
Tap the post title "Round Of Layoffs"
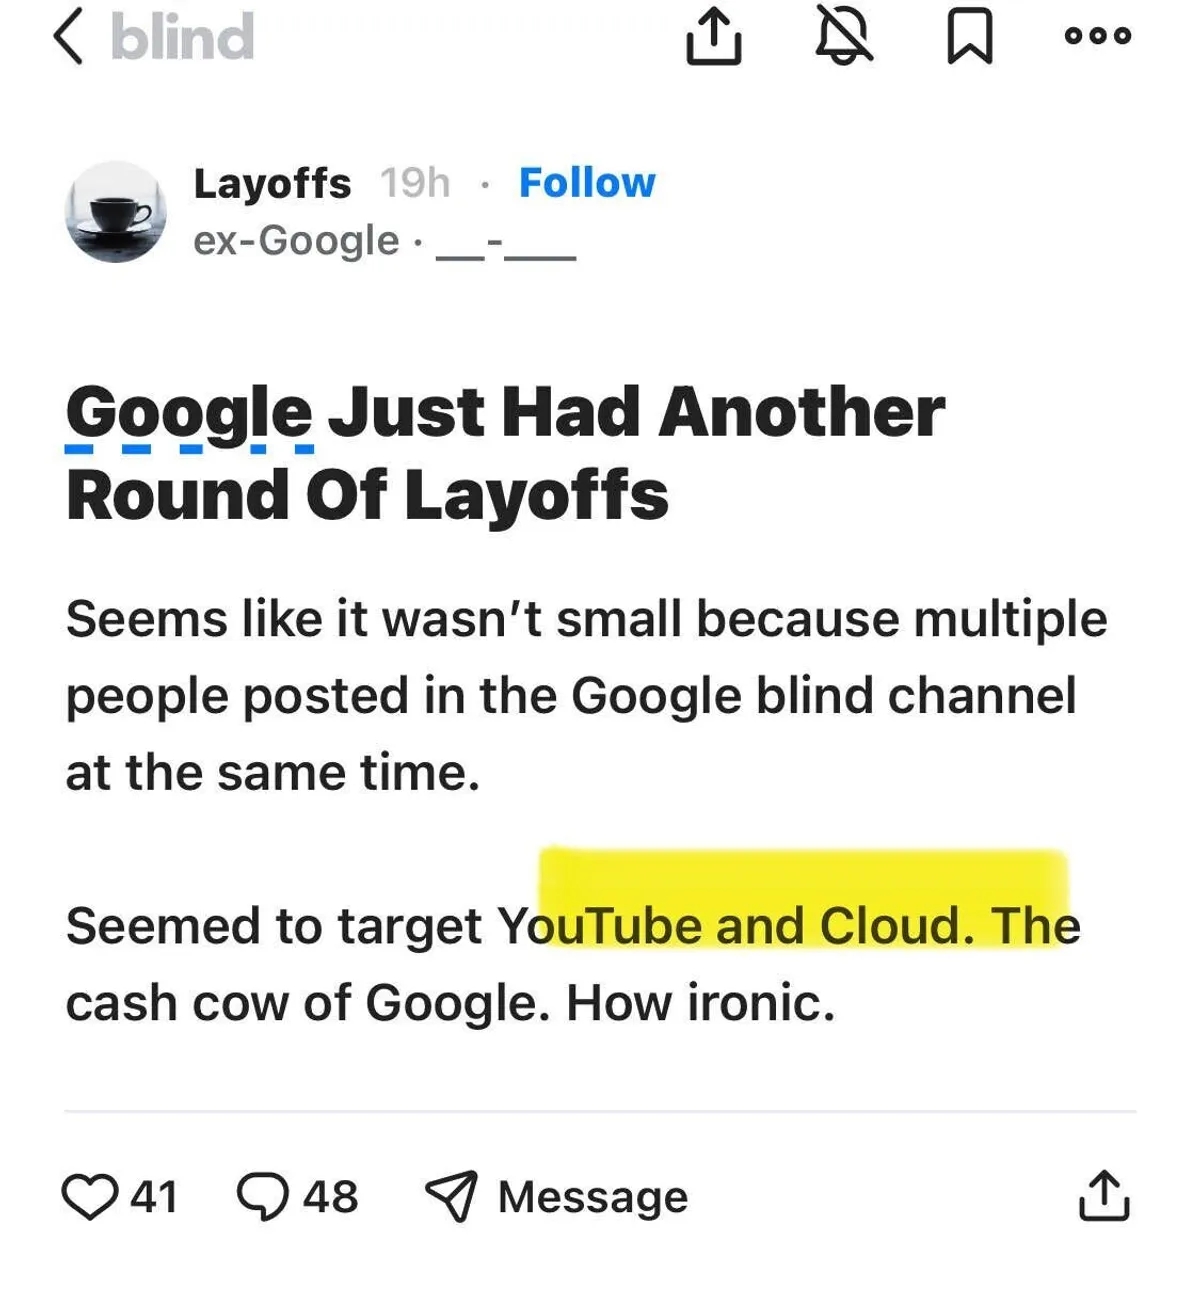coord(367,496)
